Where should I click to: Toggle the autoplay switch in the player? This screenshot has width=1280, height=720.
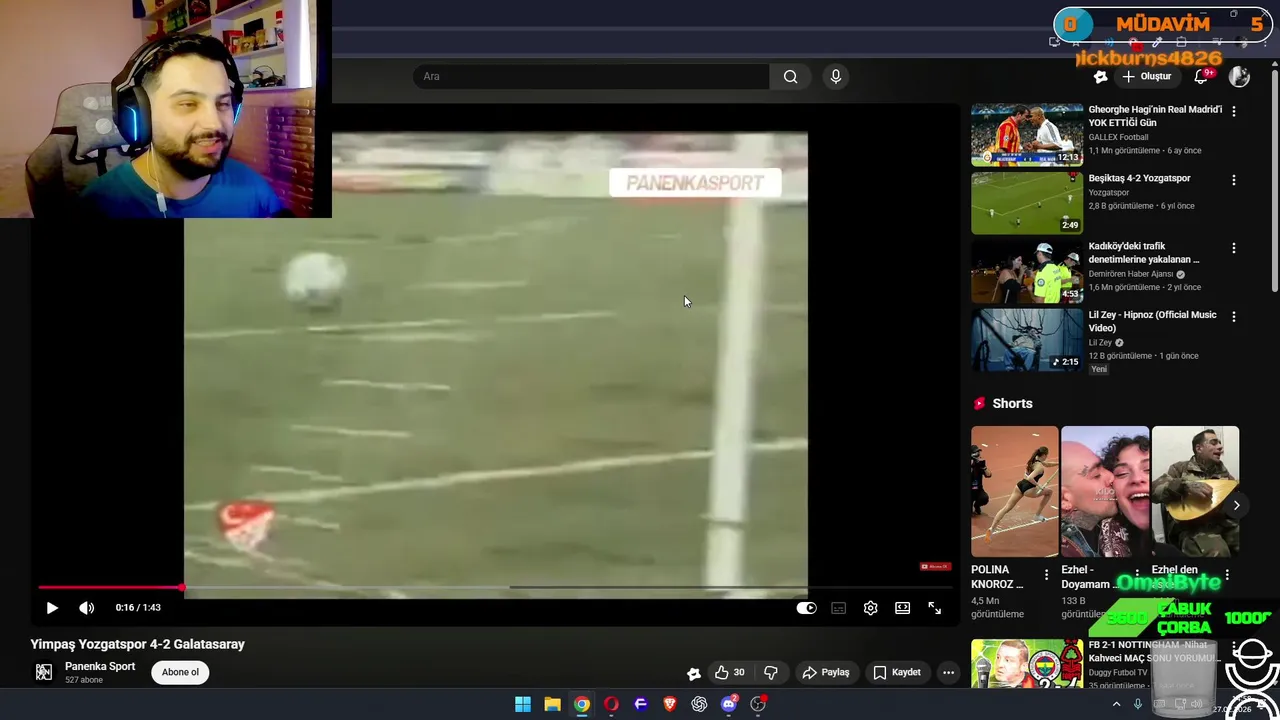coord(806,608)
